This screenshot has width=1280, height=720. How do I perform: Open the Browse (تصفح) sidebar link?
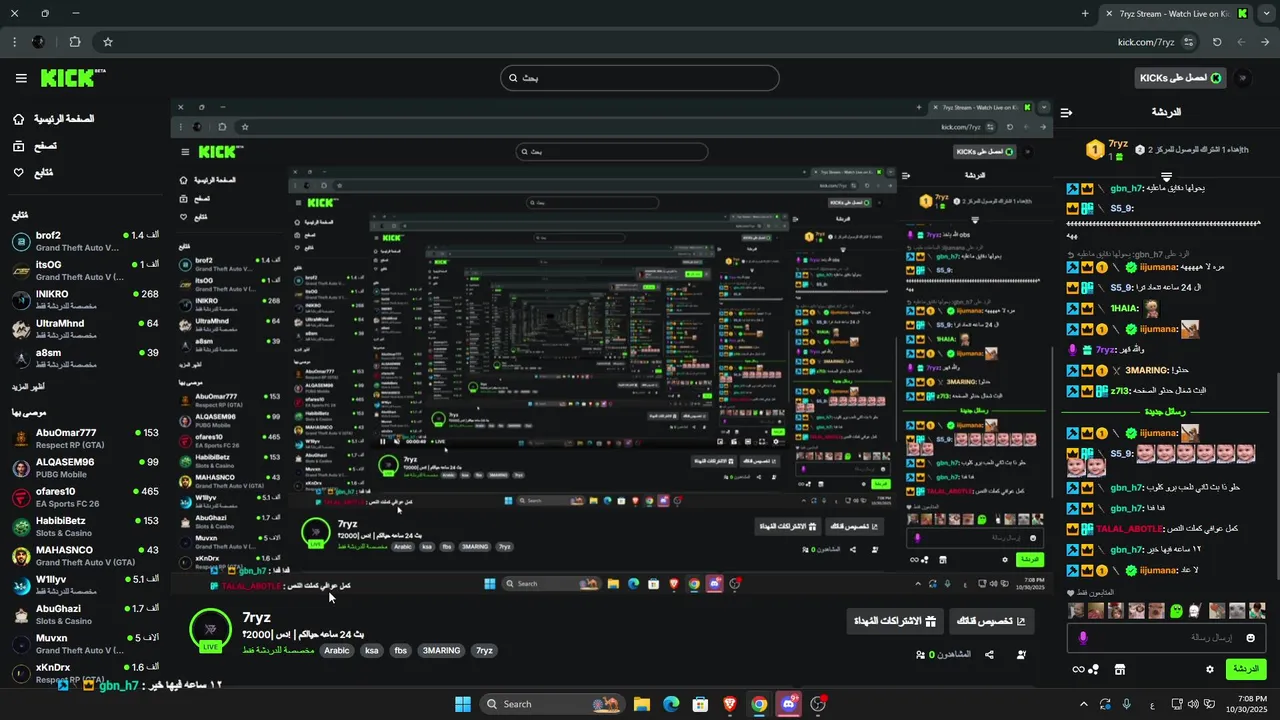click(x=34, y=146)
